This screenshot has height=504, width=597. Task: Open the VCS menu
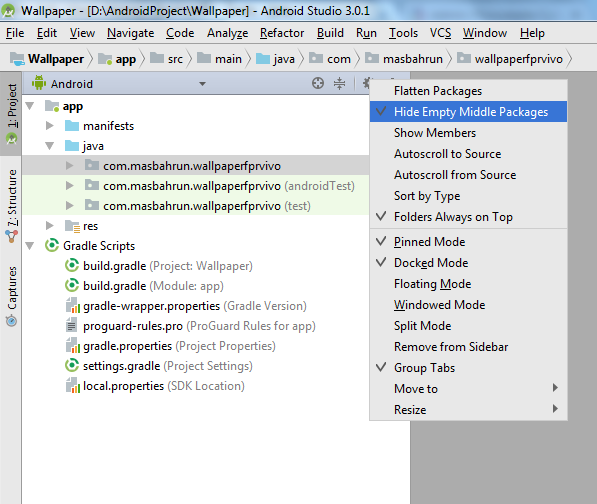pyautogui.click(x=440, y=33)
